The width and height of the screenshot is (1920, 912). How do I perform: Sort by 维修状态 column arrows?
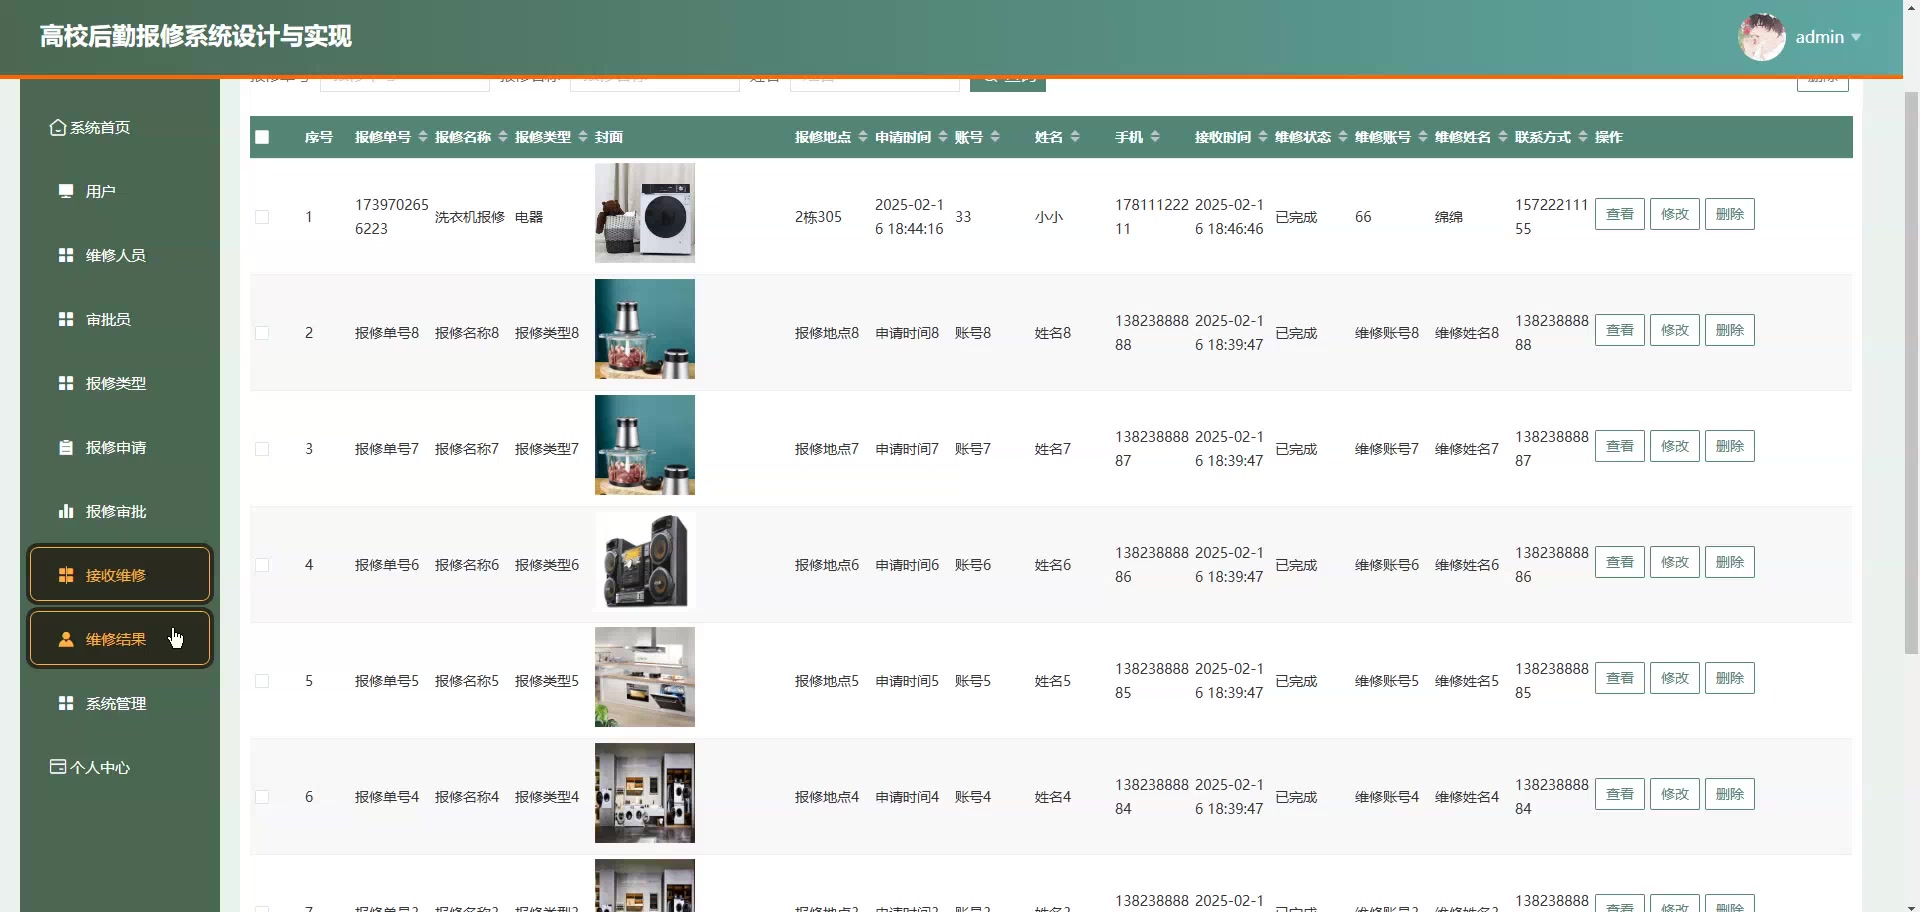[x=1343, y=137]
